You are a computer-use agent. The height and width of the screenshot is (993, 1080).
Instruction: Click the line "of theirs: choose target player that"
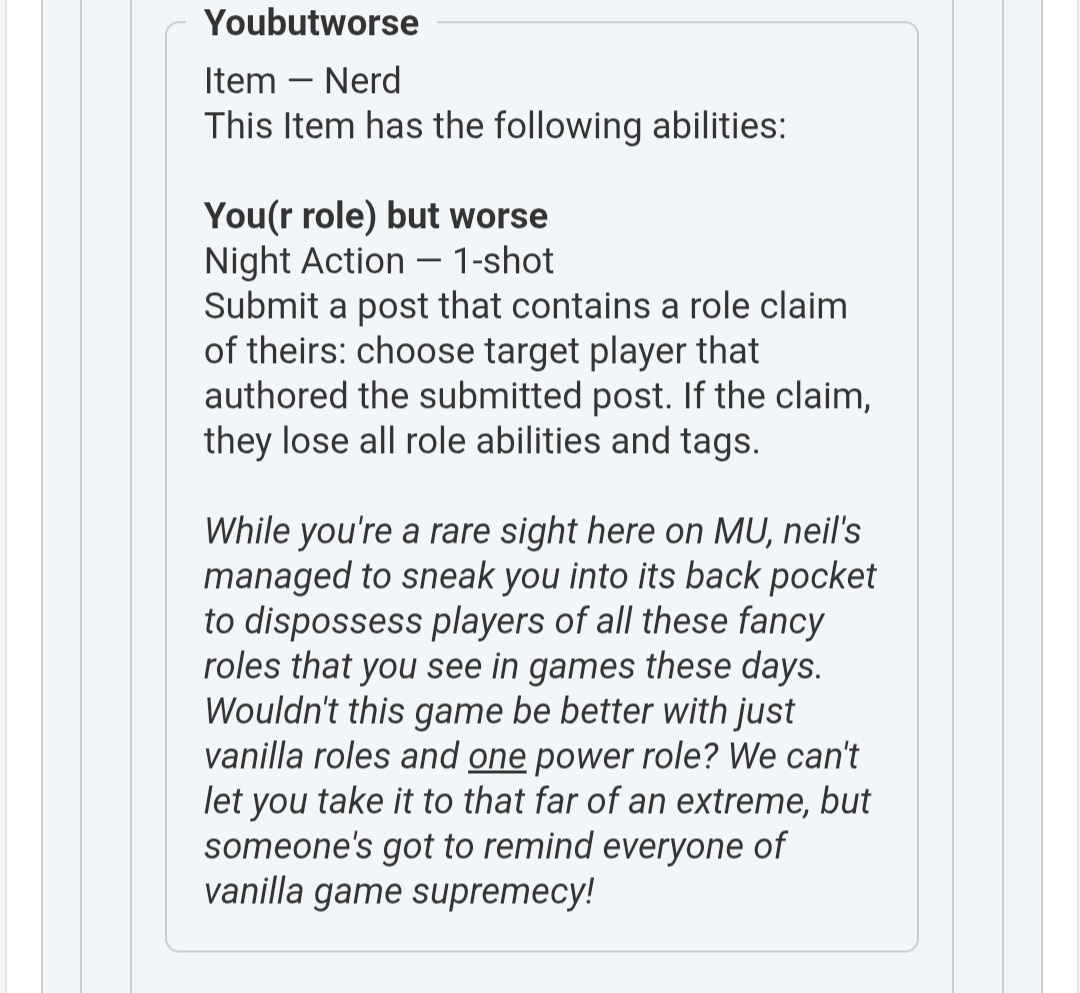tap(481, 351)
